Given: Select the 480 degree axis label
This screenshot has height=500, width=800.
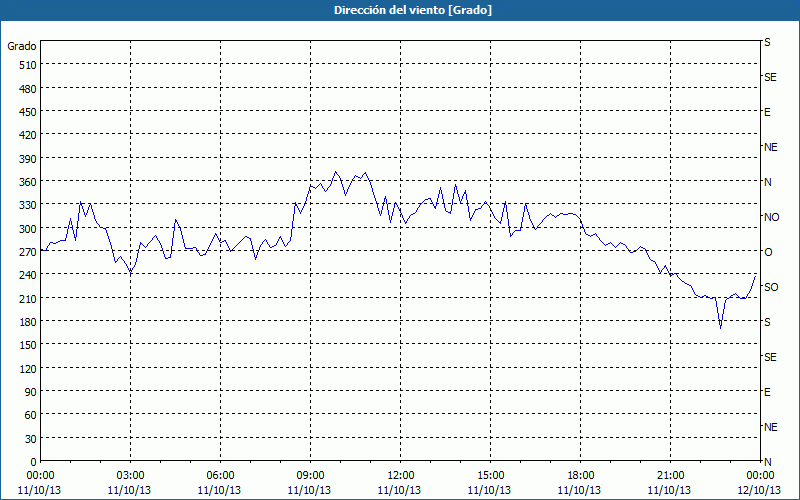Looking at the screenshot, I should [x=29, y=89].
